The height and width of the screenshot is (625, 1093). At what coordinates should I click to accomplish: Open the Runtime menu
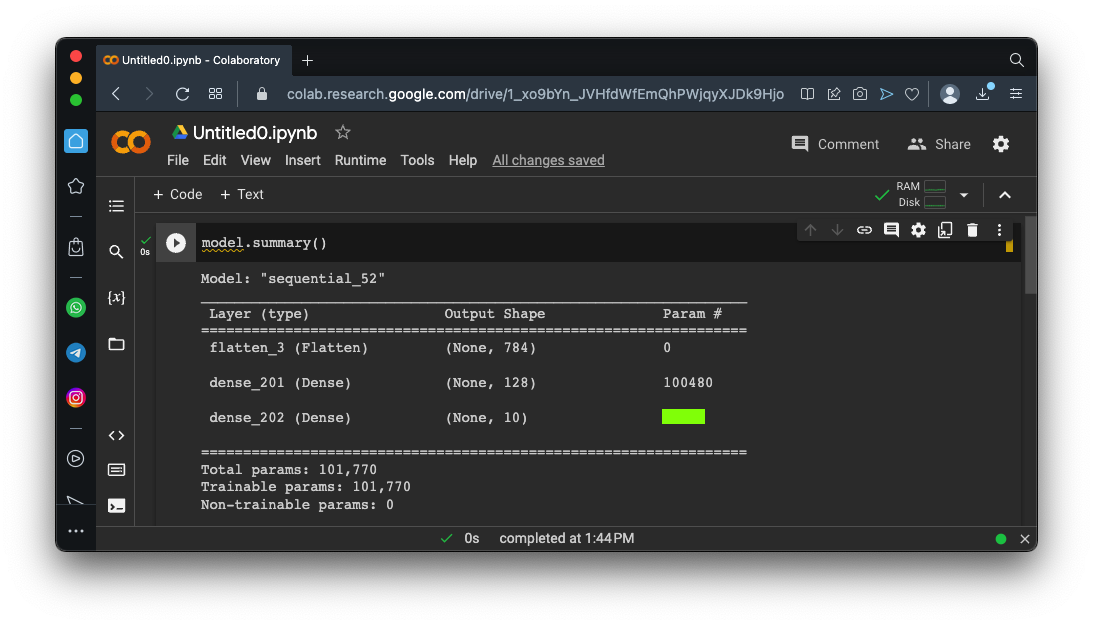coord(360,160)
